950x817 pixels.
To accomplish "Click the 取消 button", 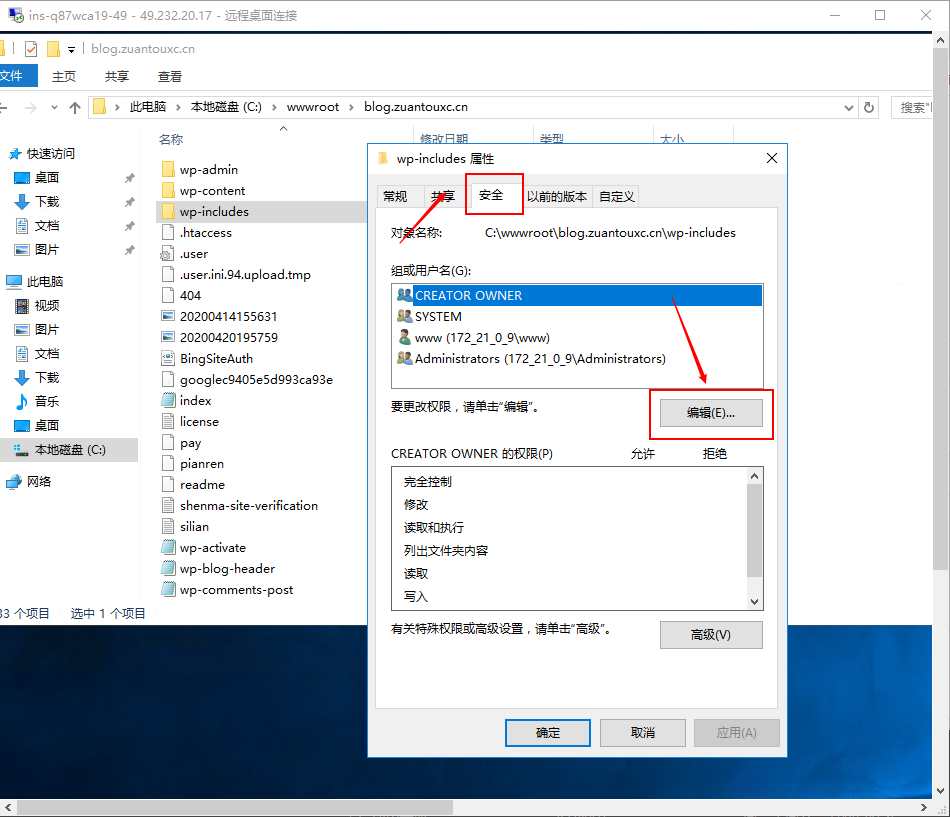I will coord(642,733).
